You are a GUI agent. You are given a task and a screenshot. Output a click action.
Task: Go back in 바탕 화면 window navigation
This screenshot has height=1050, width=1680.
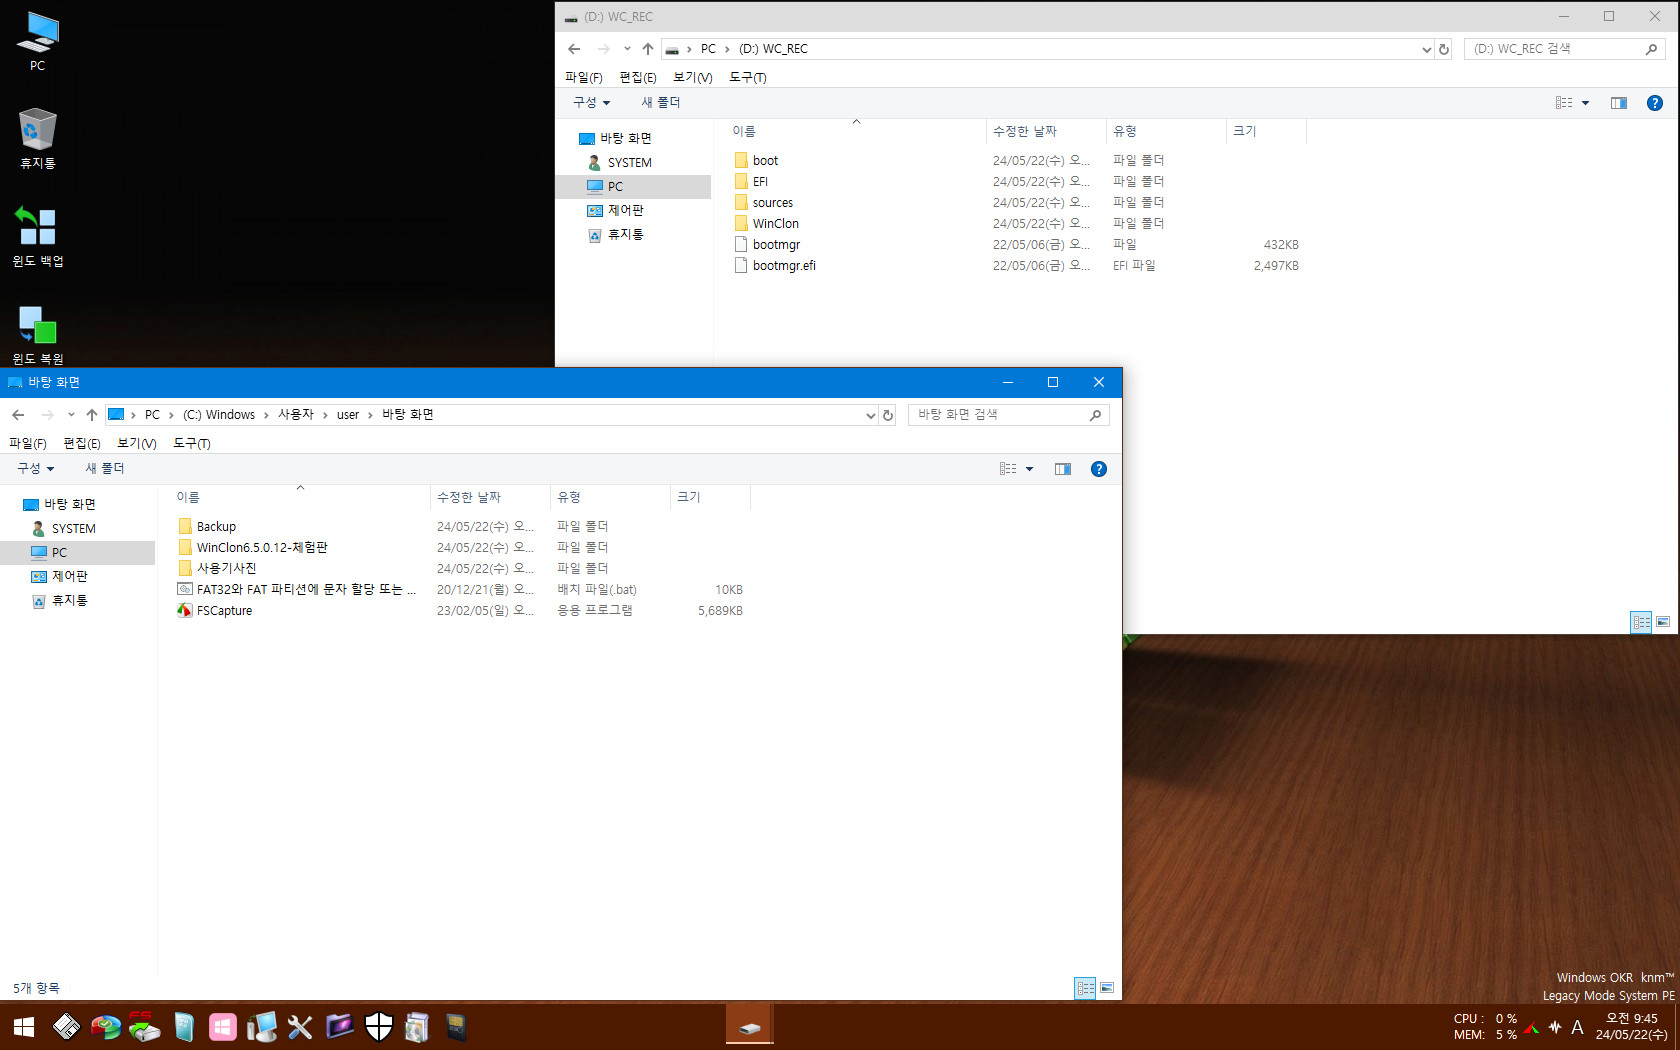click(x=18, y=415)
